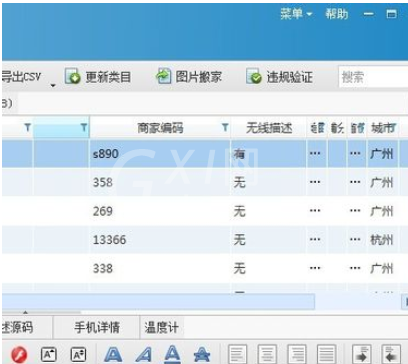Align text left in the editor toolbar
The width and height of the screenshot is (408, 364).
[x=238, y=354]
